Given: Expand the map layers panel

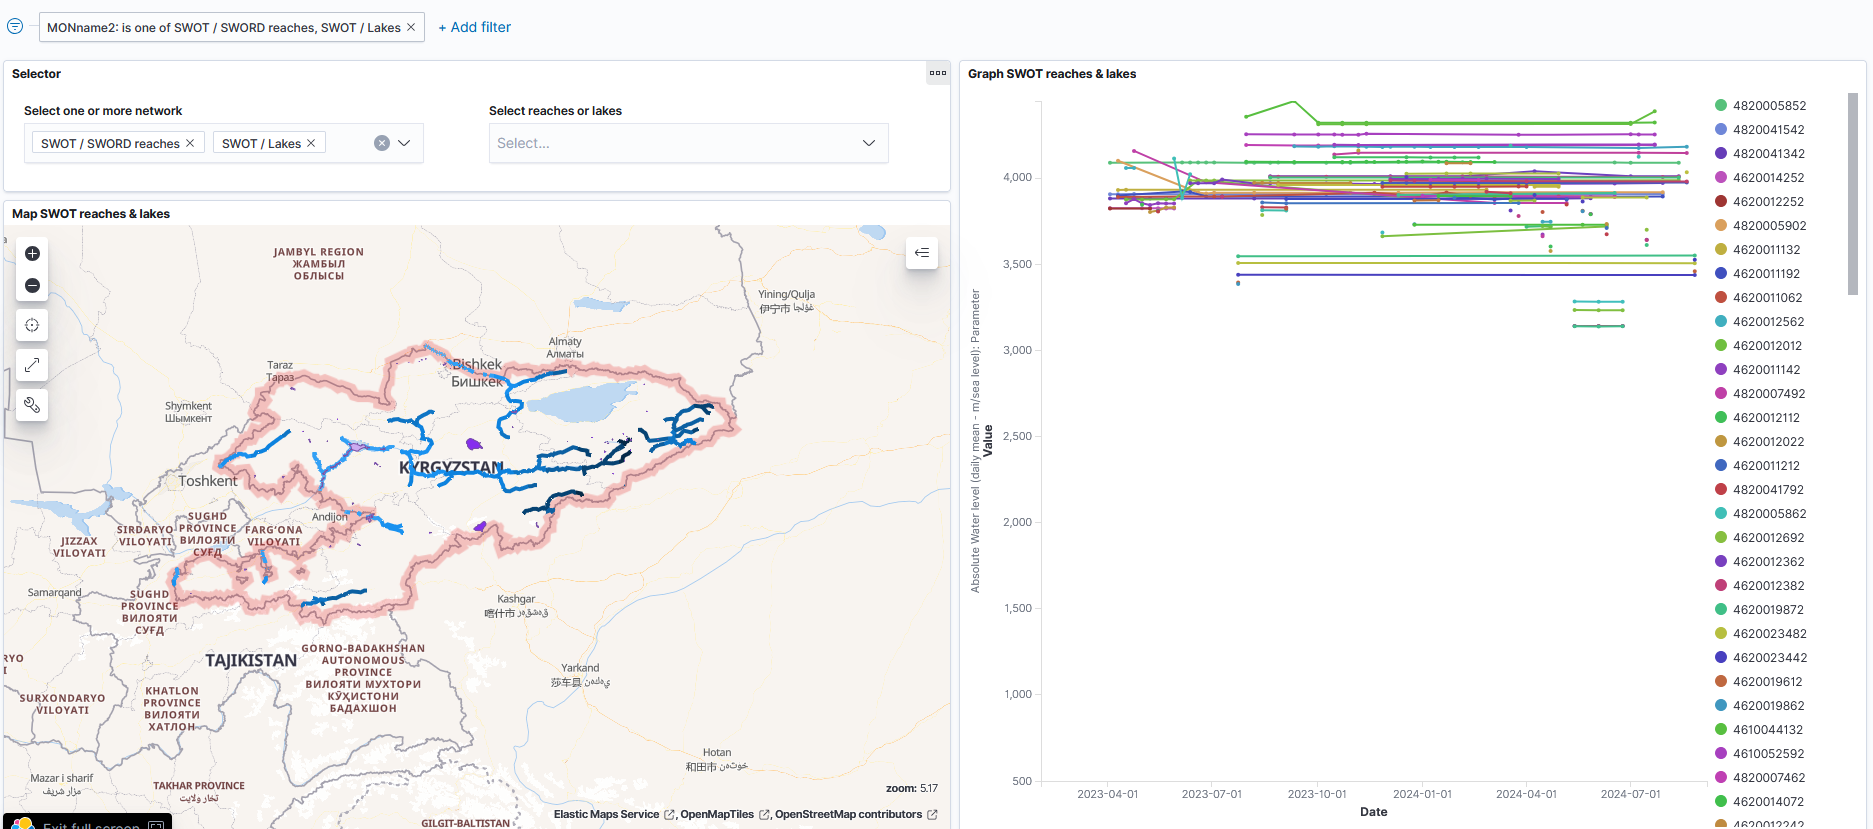Looking at the screenshot, I should (922, 253).
